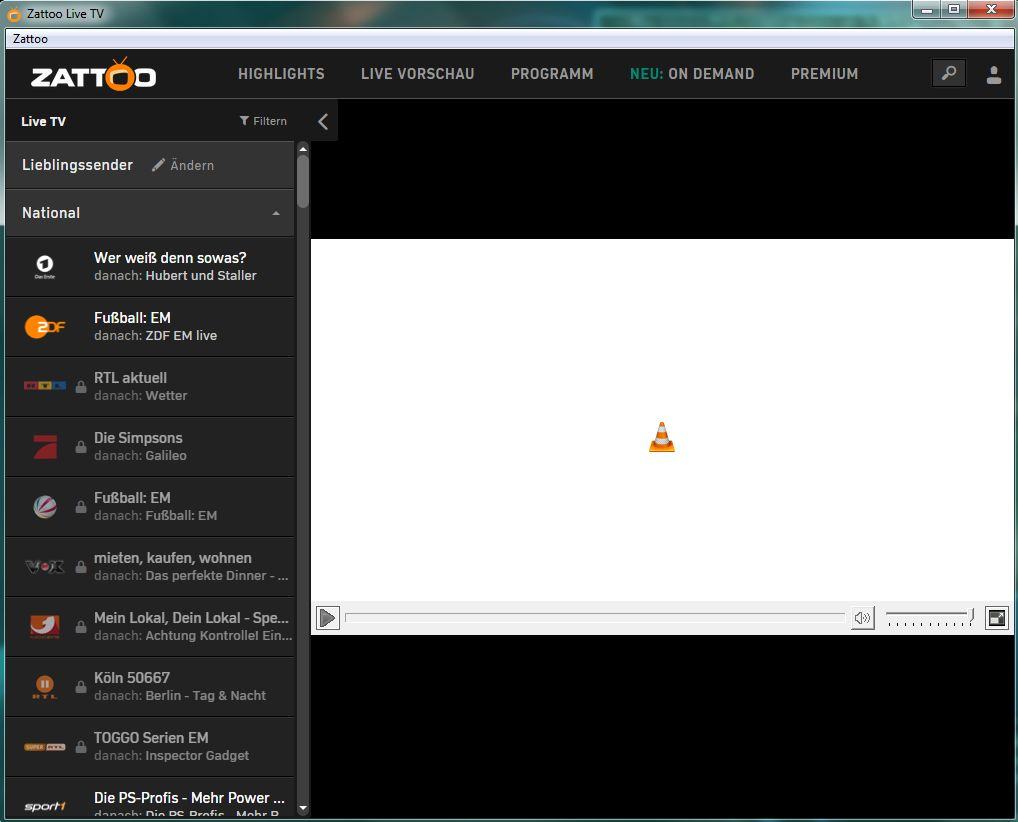Select the RTL channel logo
This screenshot has width=1018, height=822.
point(45,386)
